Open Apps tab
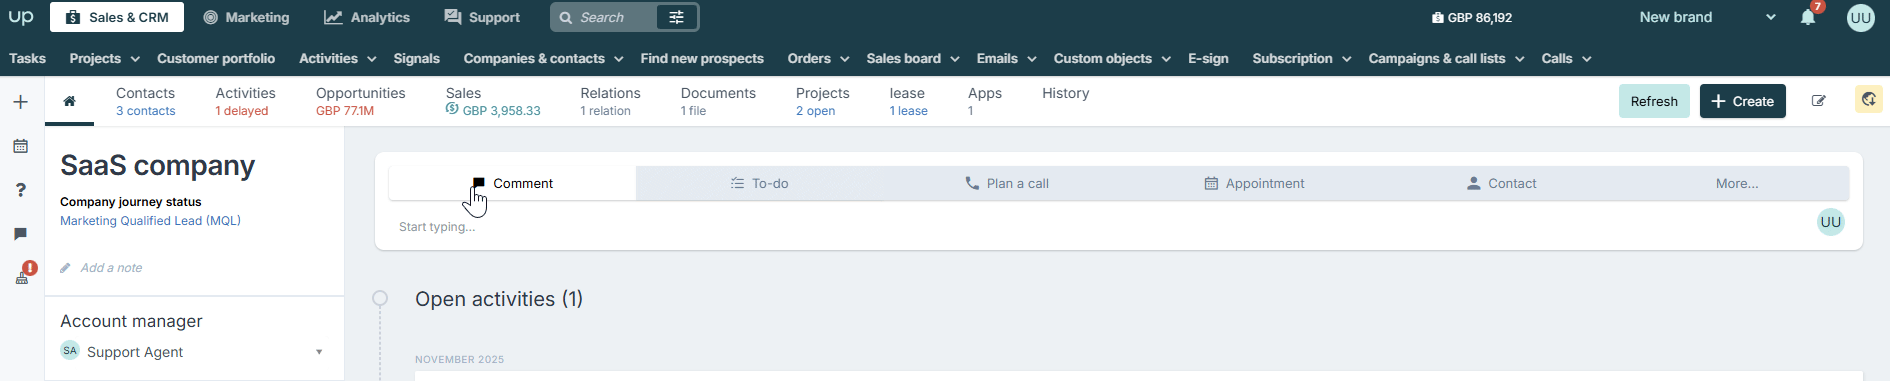1890x381 pixels. click(x=984, y=101)
